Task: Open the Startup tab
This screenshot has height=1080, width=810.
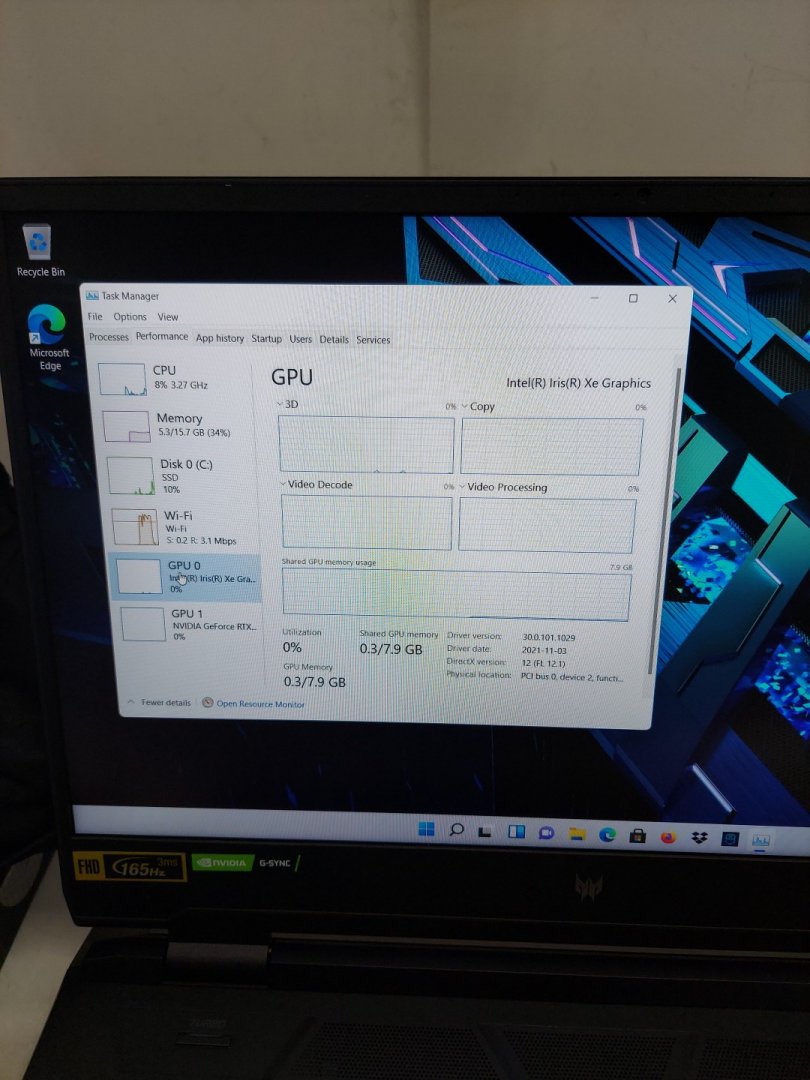Action: 267,339
